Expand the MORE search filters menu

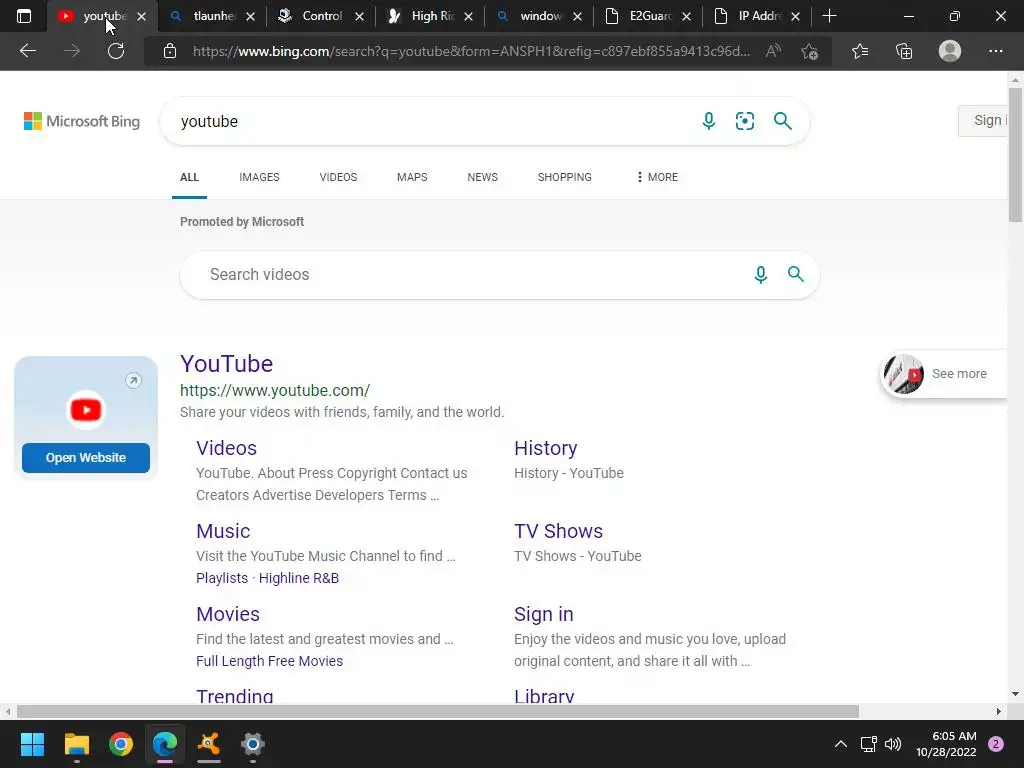[x=657, y=177]
